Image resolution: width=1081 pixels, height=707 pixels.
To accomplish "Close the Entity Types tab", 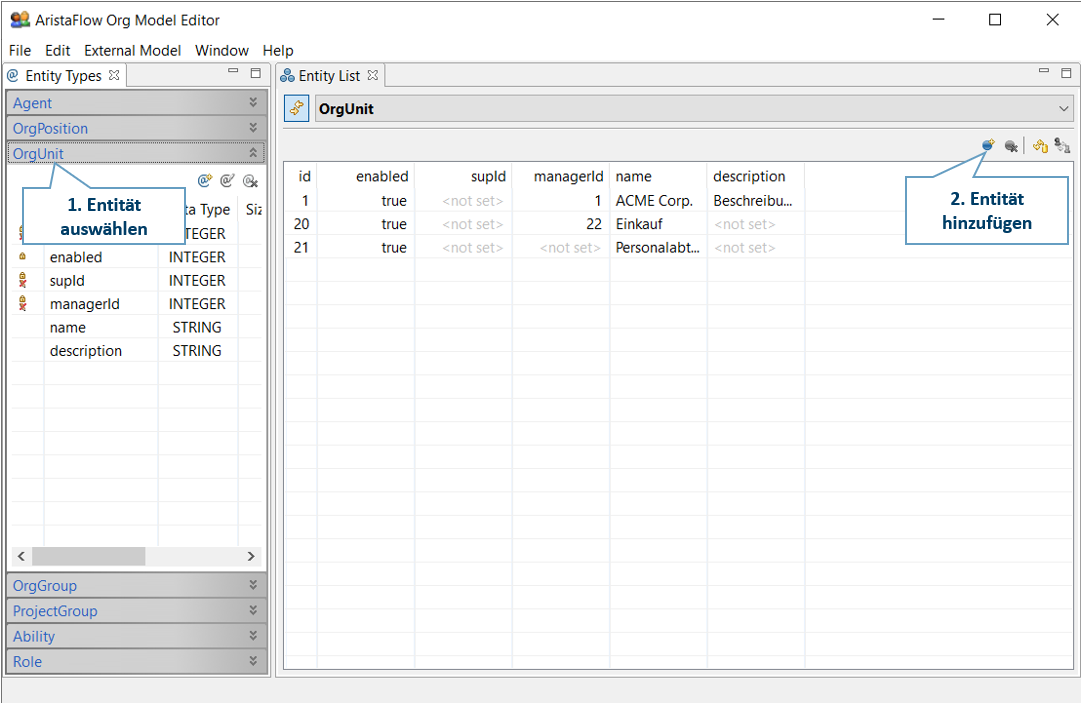I will coord(114,75).
